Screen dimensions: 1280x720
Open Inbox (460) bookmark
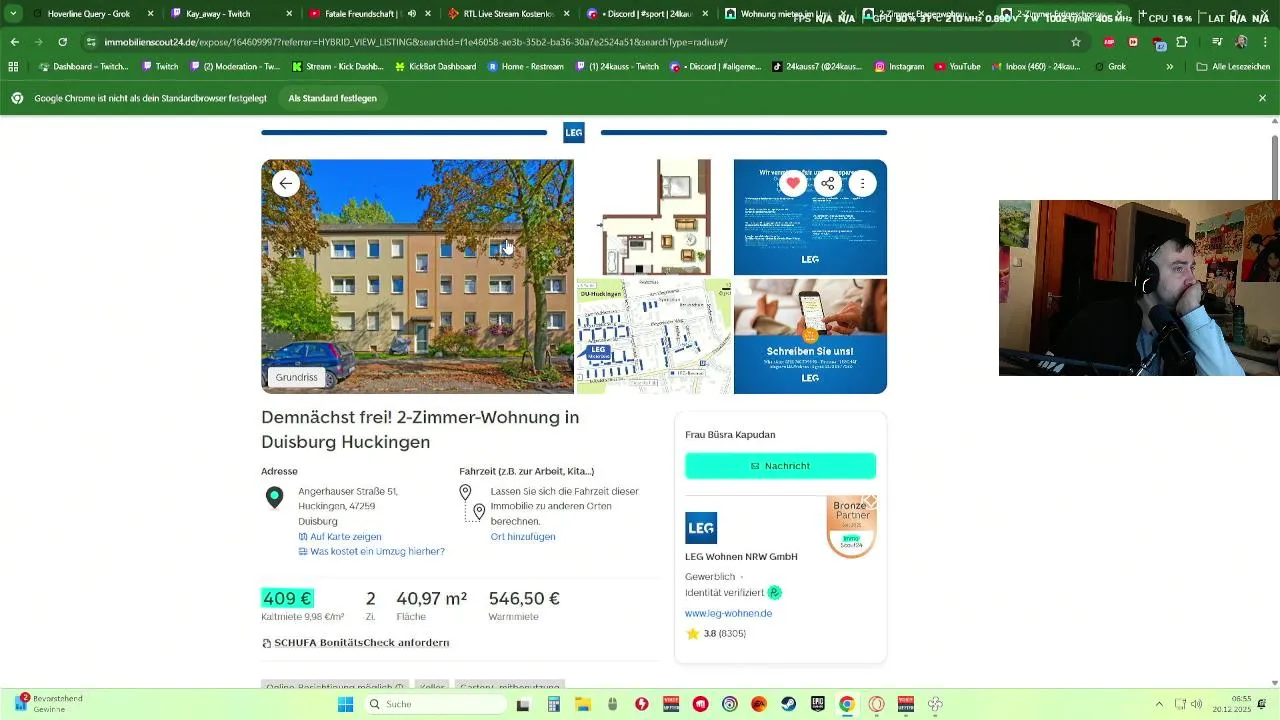1036,66
